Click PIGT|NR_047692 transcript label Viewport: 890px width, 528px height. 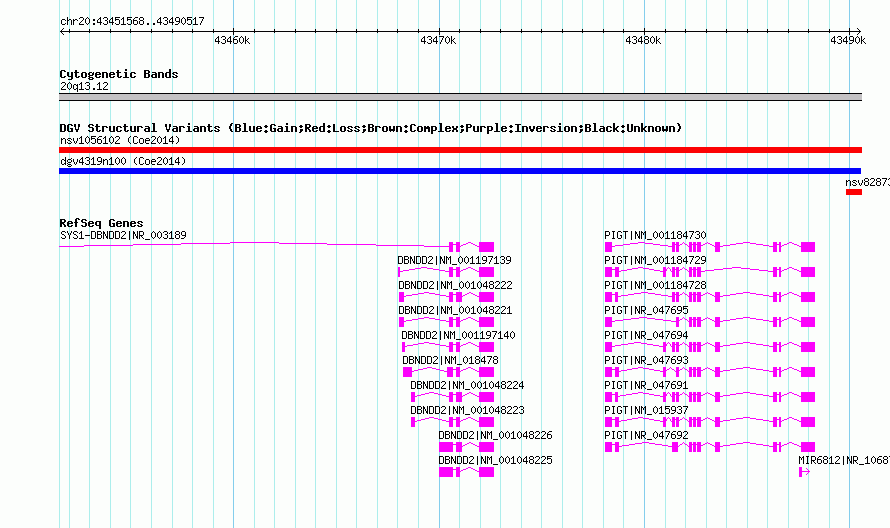[x=646, y=435]
